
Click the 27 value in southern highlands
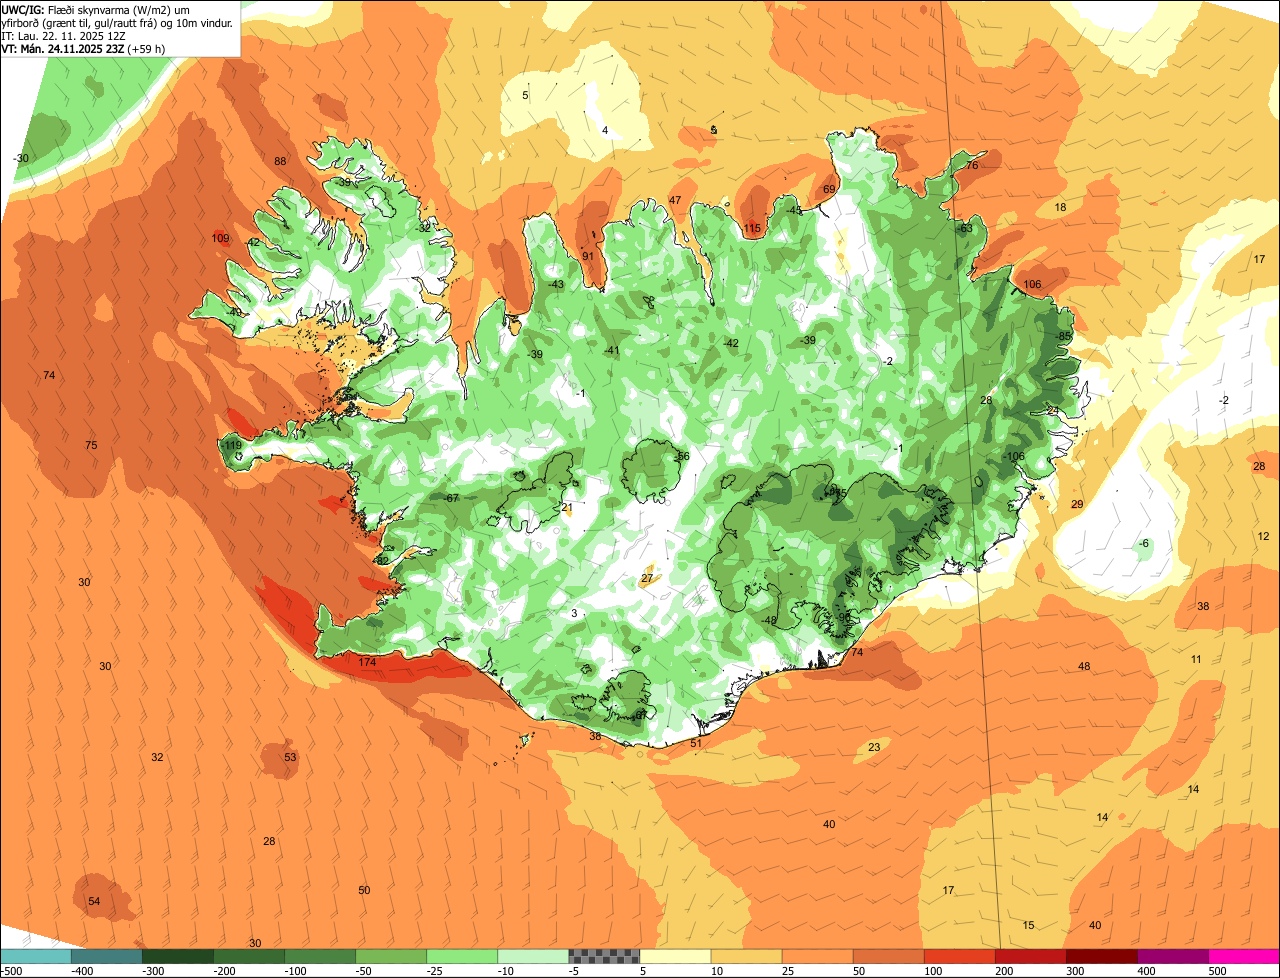(x=647, y=578)
